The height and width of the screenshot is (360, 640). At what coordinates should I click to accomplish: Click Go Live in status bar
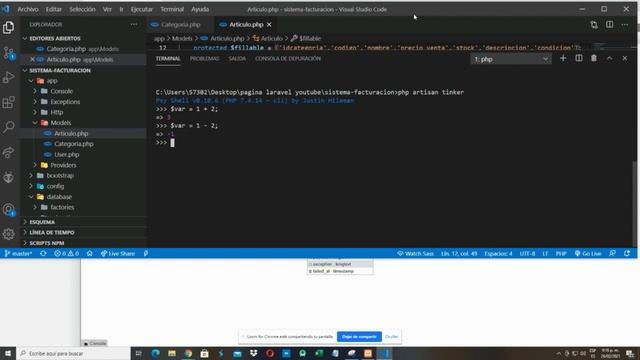588,253
